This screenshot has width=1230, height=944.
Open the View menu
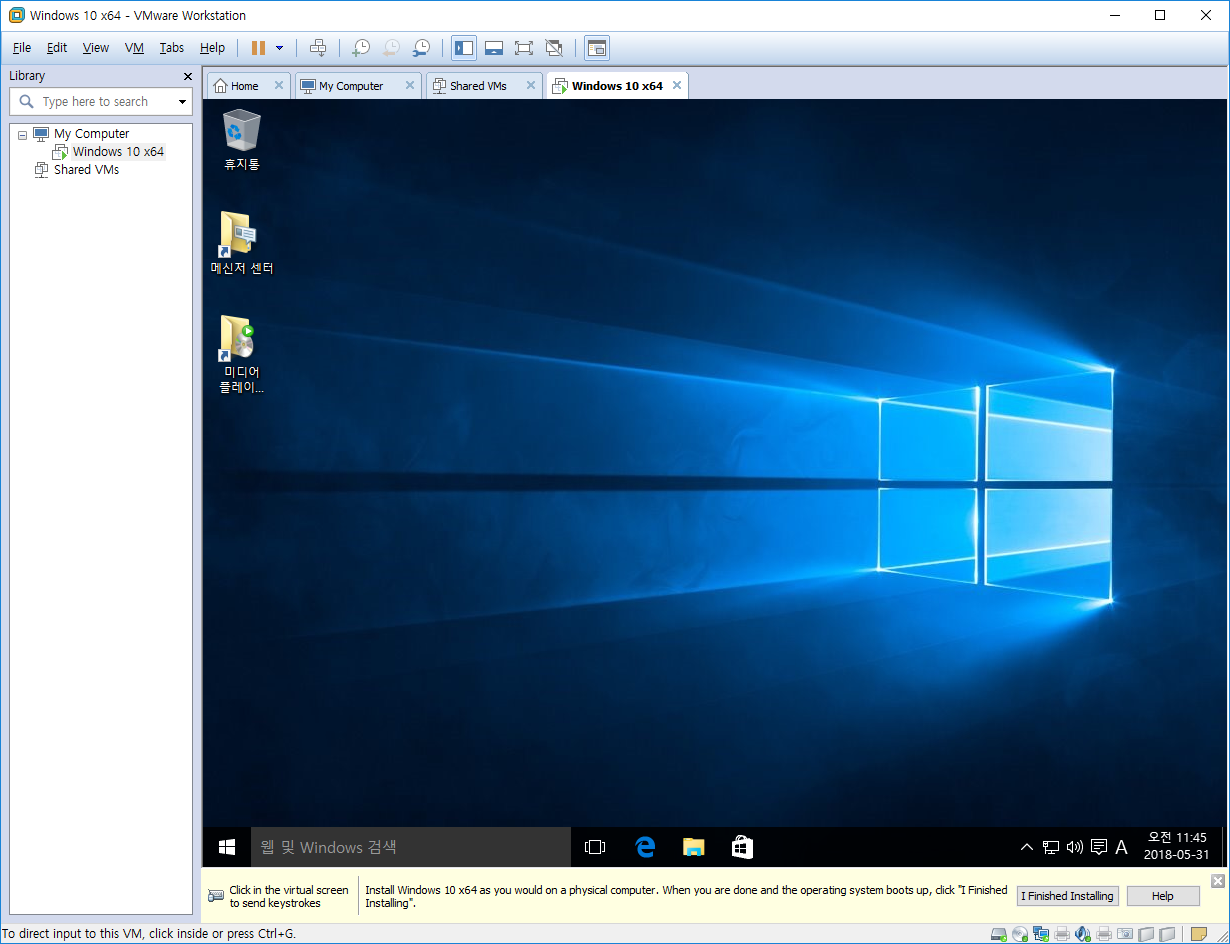(x=96, y=47)
